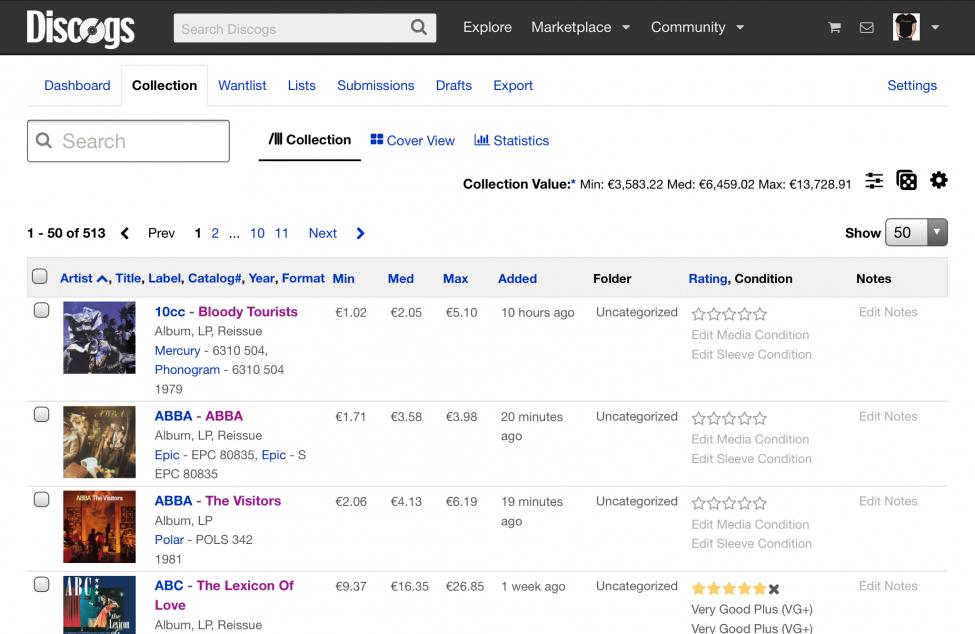Rate ABBA - ABBA with the stars
Viewport: 975px width, 634px height.
point(729,418)
